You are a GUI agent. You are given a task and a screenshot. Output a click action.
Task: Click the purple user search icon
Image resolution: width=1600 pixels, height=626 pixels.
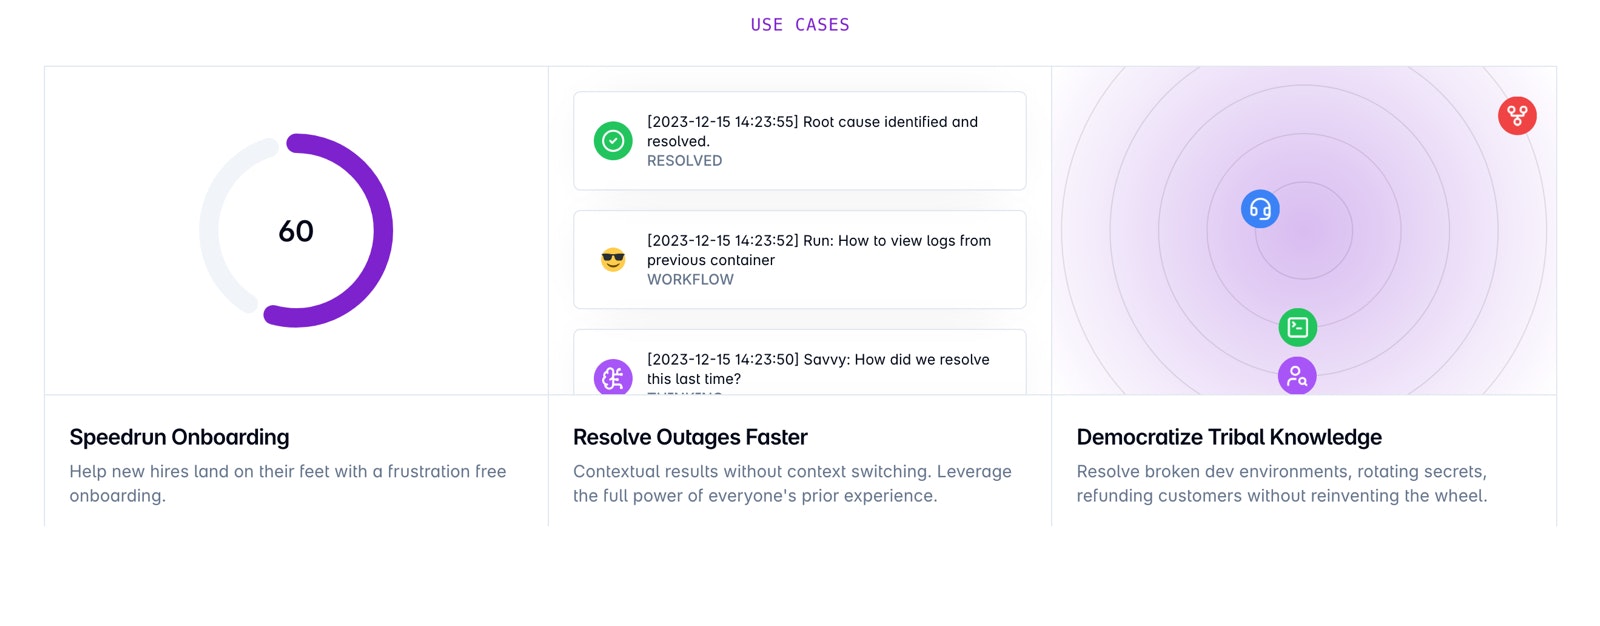click(1297, 376)
